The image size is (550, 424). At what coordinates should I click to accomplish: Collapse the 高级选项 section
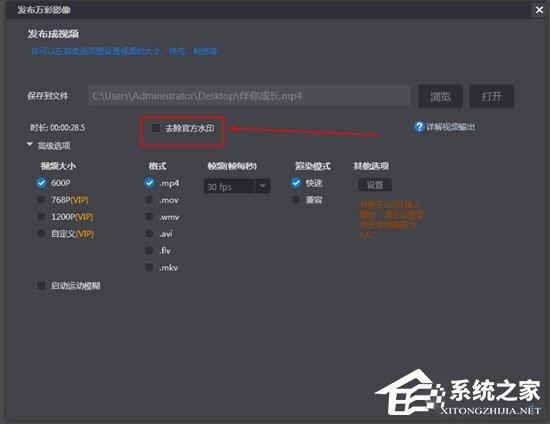30,144
